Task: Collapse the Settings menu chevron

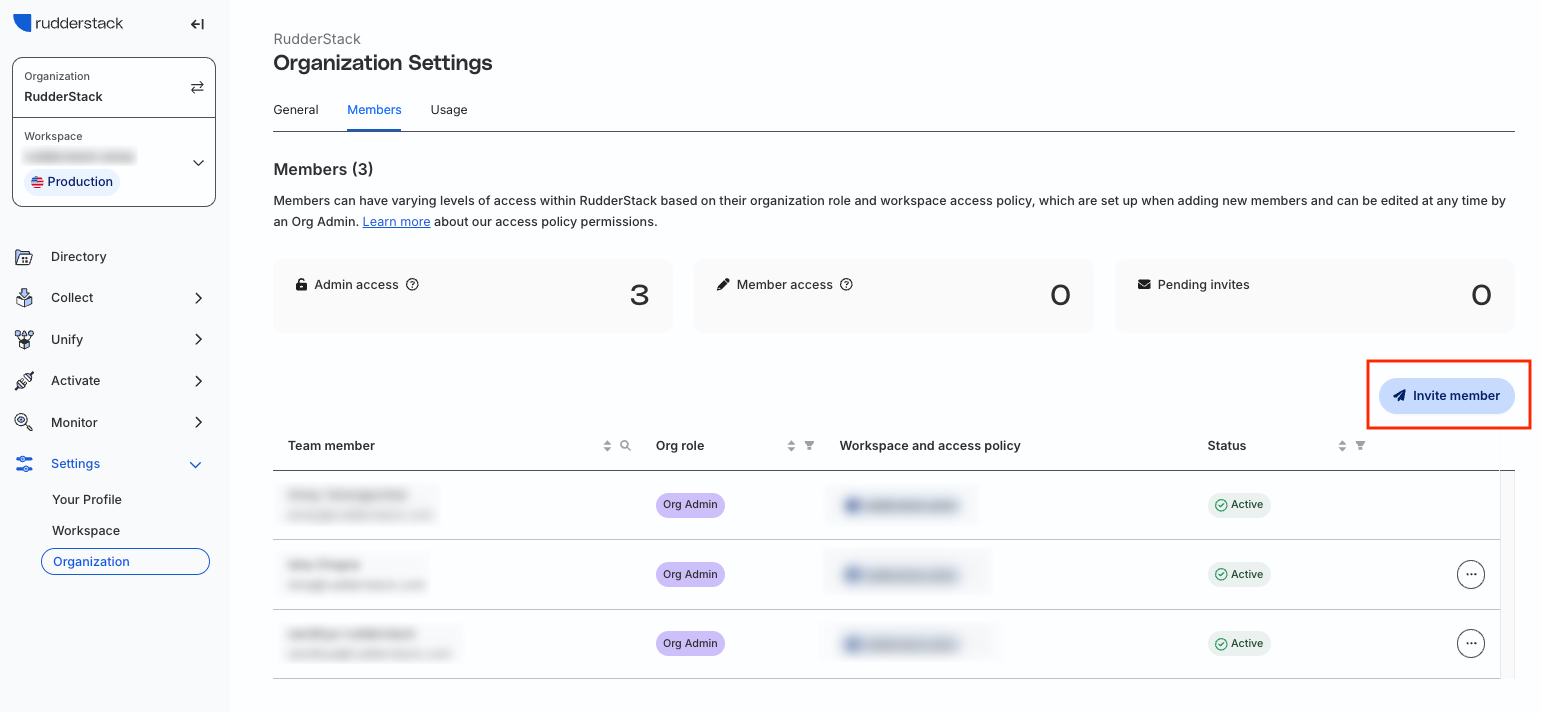Action: click(x=196, y=465)
